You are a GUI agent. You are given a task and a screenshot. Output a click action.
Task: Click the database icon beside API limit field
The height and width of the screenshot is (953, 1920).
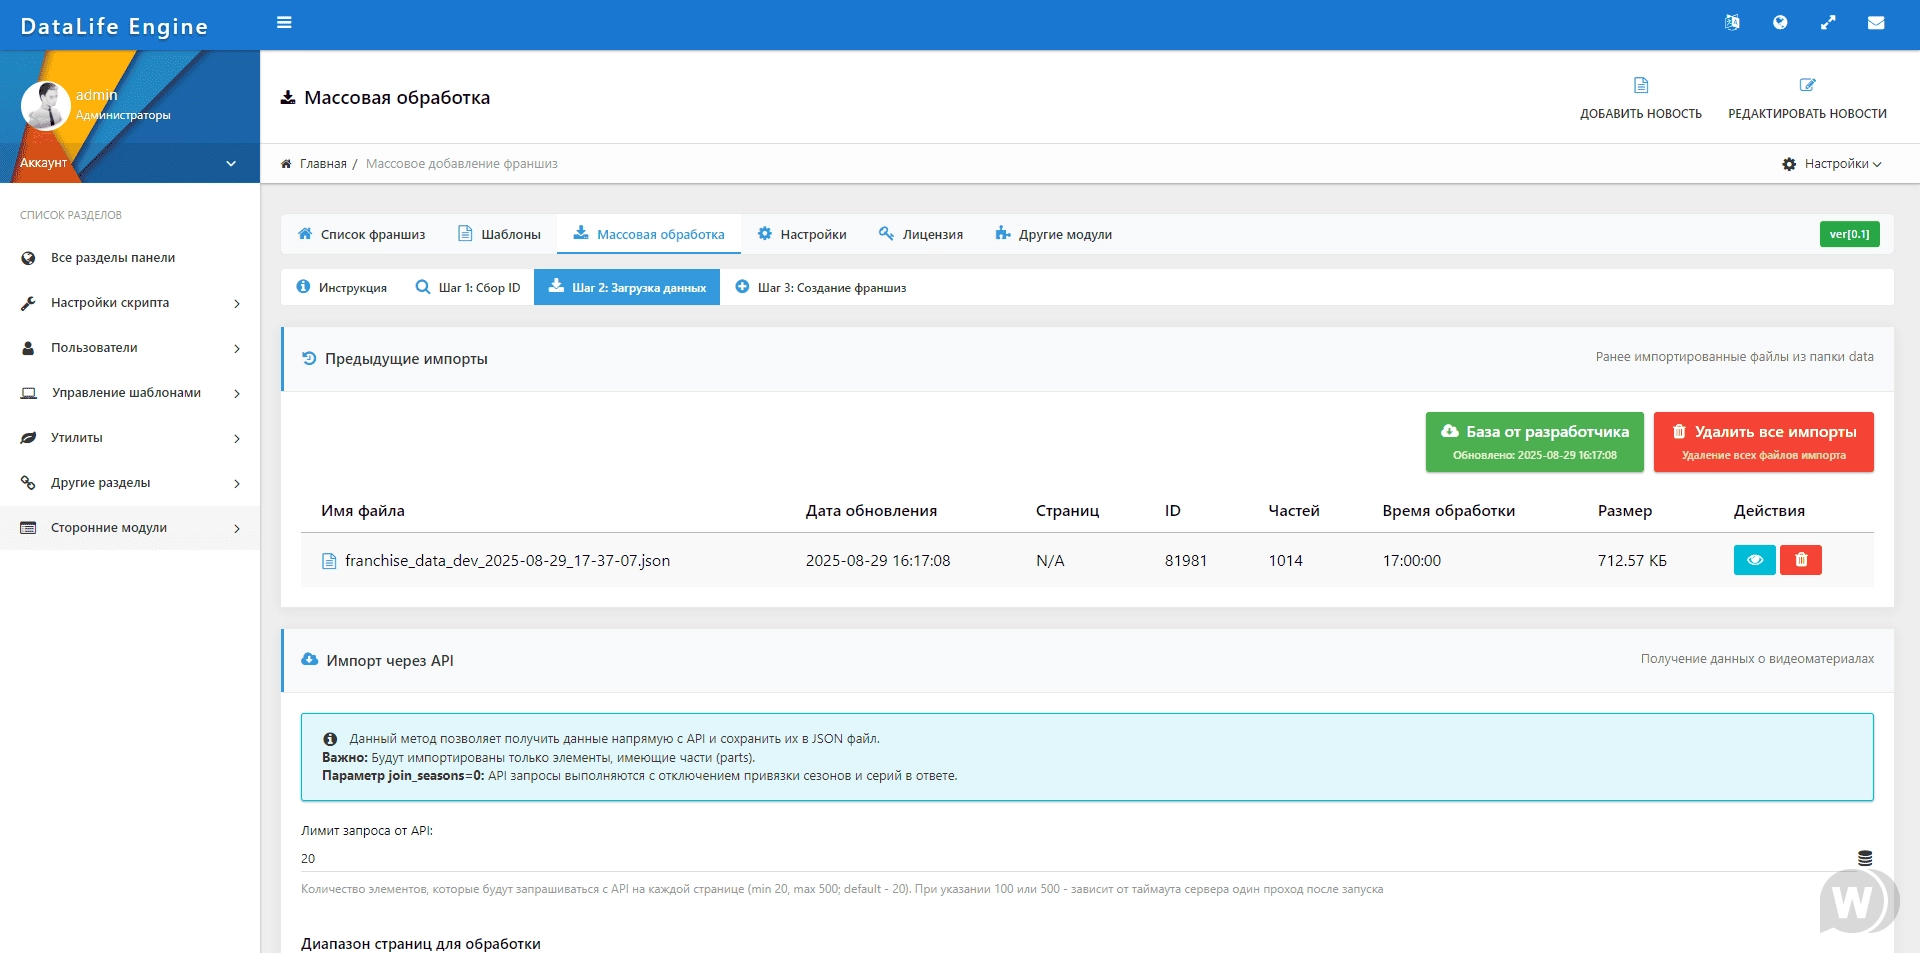(x=1865, y=858)
